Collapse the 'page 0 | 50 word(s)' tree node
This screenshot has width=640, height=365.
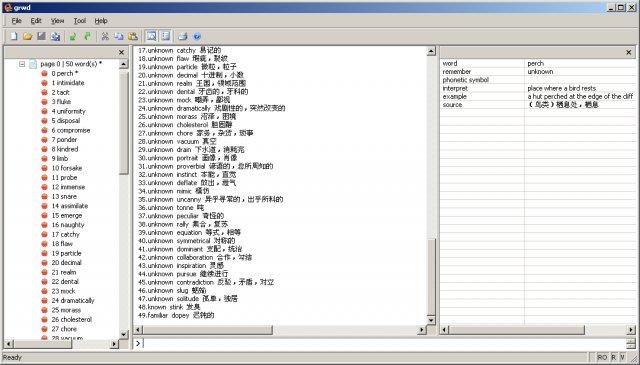(x=22, y=64)
